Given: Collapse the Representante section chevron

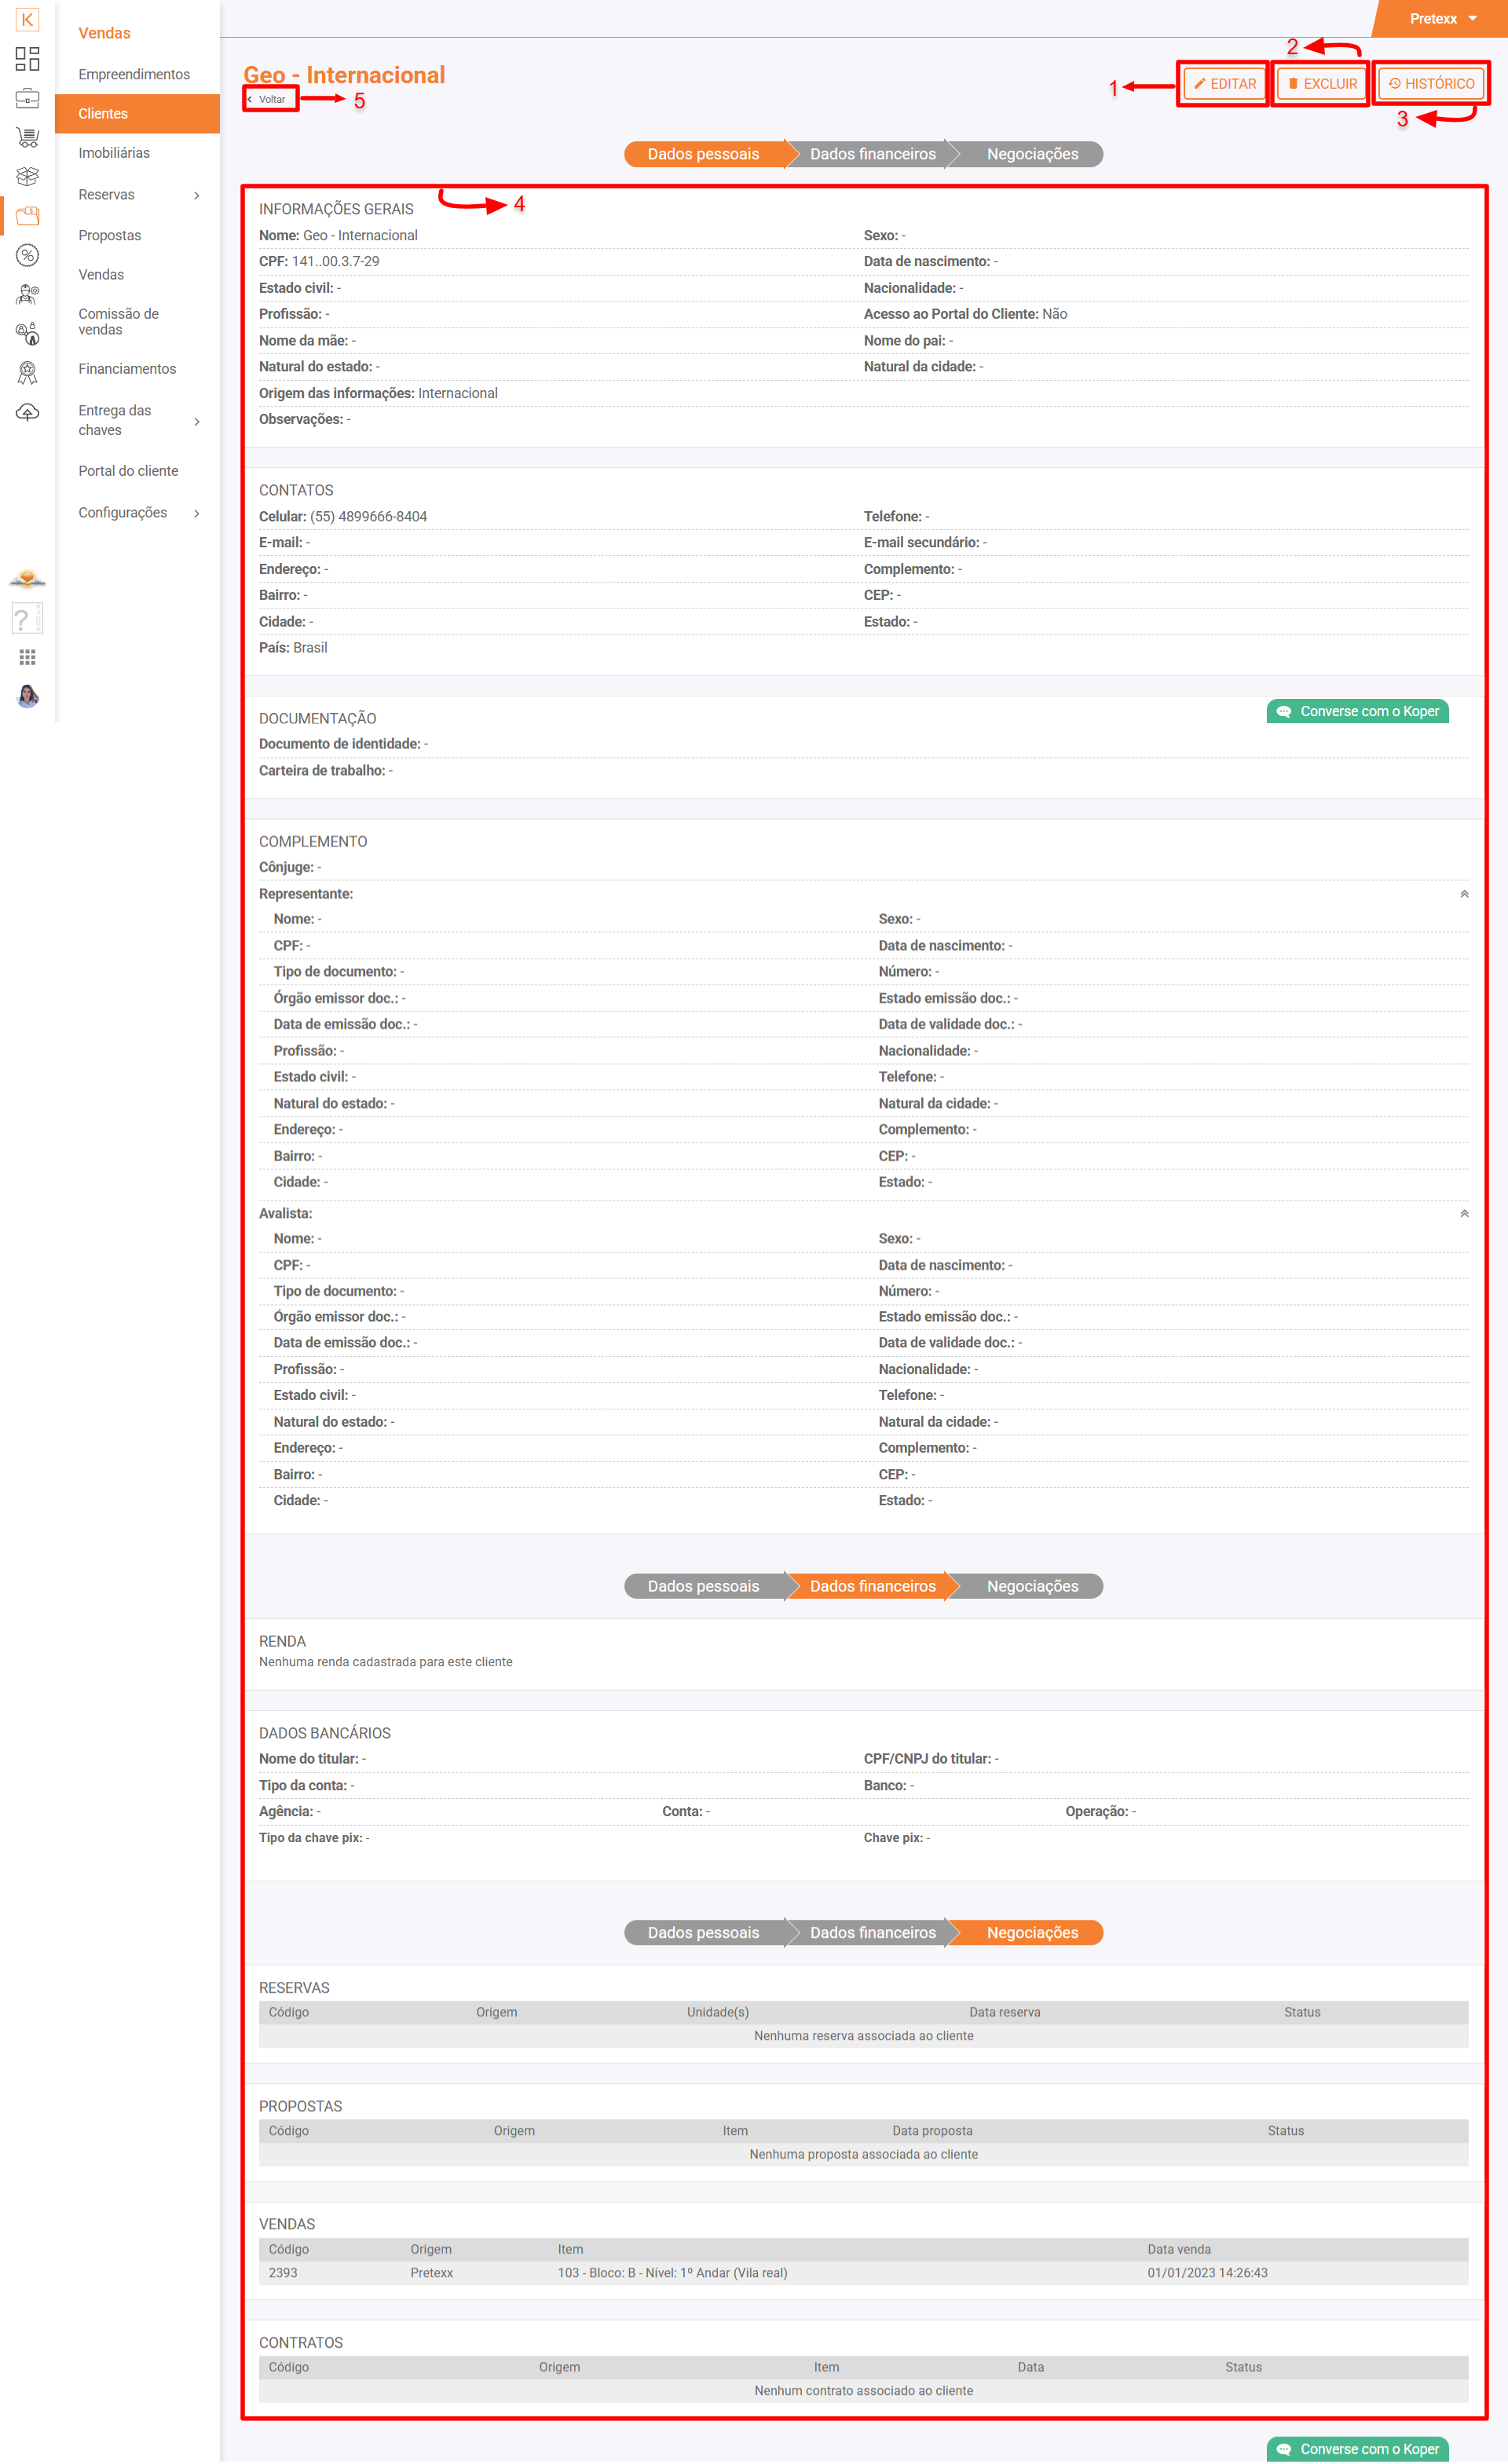Looking at the screenshot, I should (x=1463, y=894).
